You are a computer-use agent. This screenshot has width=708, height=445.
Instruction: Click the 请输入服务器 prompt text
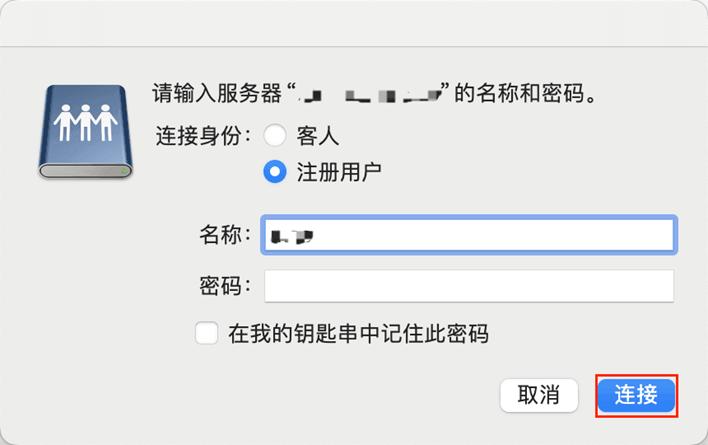218,97
